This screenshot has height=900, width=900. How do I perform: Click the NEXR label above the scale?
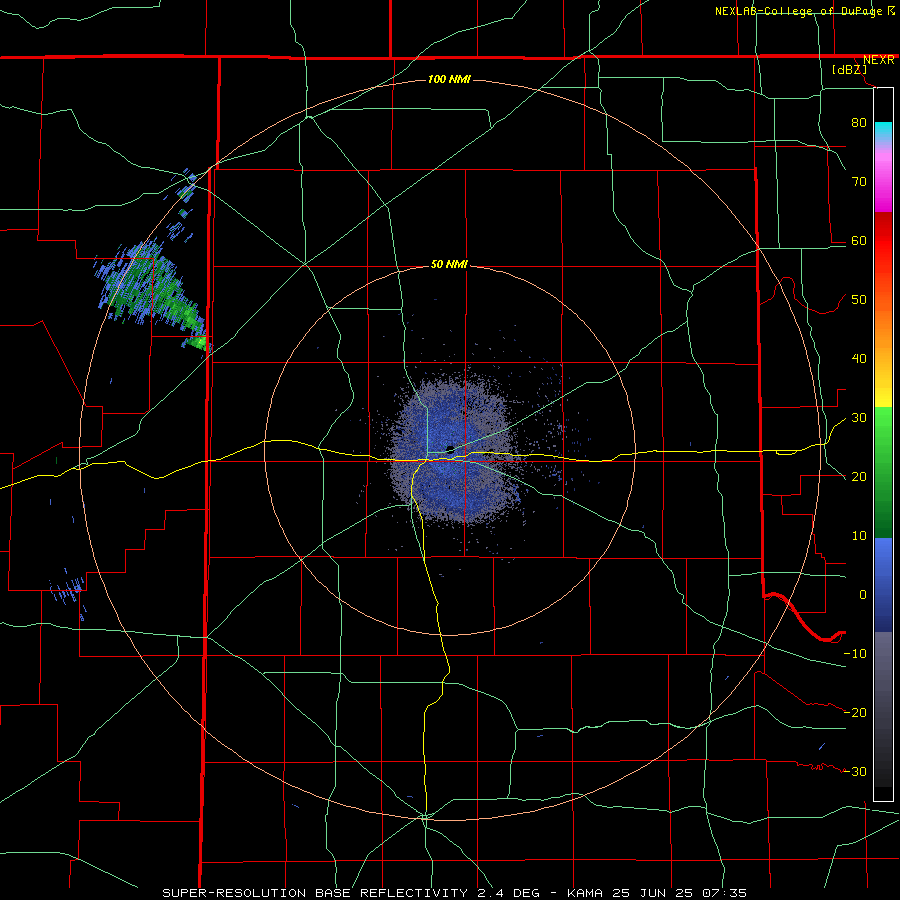point(878,60)
